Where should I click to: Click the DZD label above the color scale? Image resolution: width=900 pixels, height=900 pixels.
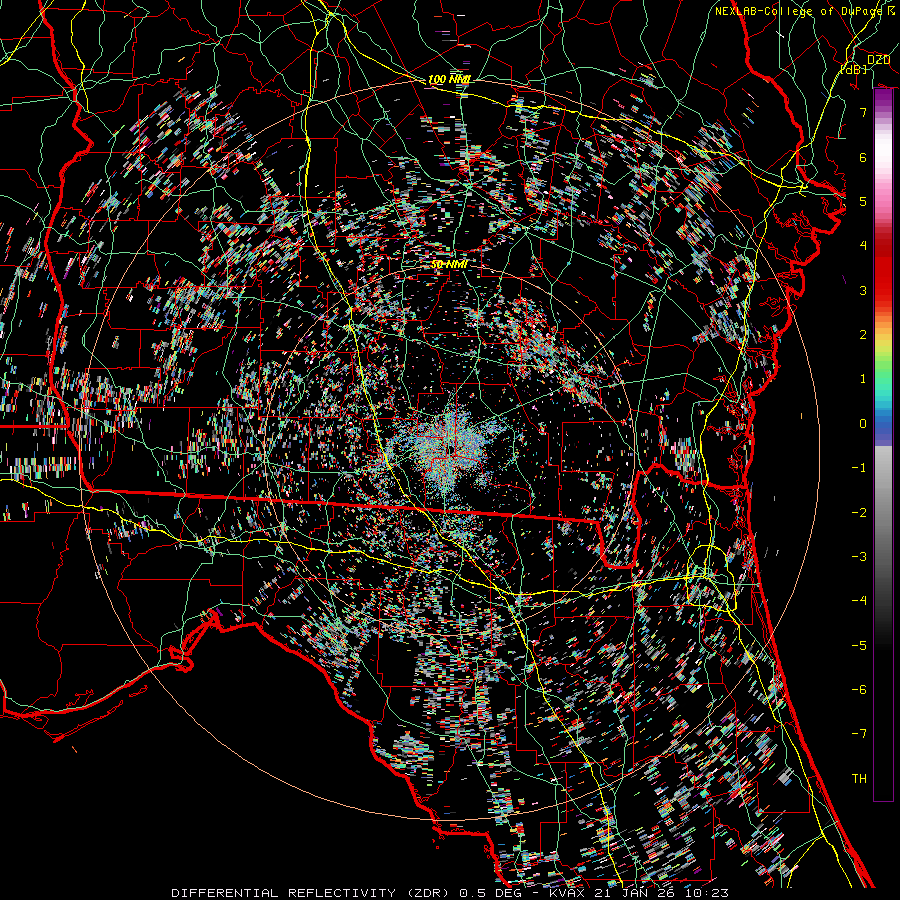[x=879, y=60]
